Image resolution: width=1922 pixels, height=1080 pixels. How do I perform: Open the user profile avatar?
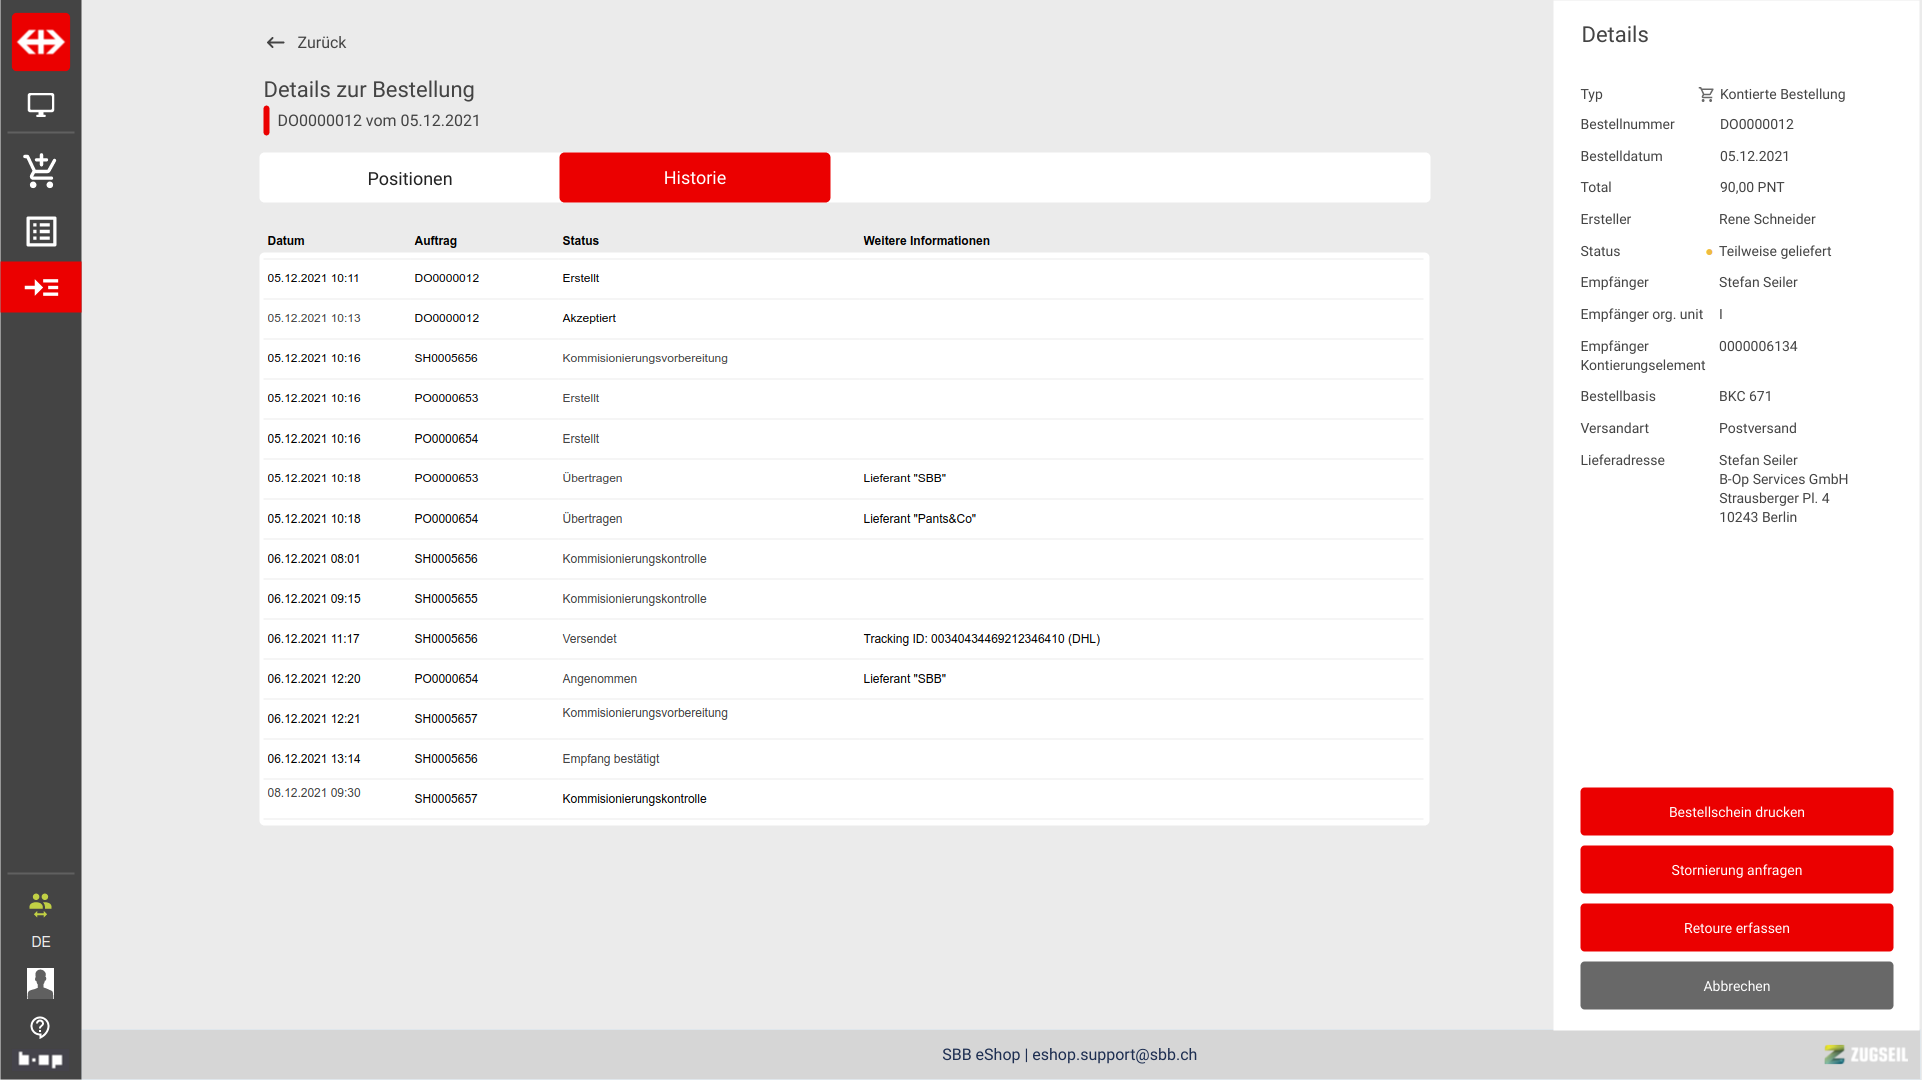point(40,983)
